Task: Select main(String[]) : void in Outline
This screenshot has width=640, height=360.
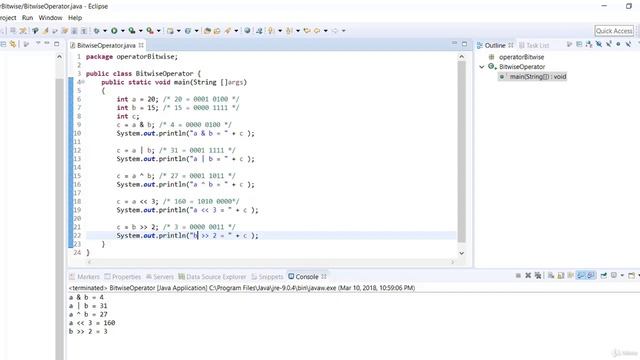Action: [x=532, y=76]
